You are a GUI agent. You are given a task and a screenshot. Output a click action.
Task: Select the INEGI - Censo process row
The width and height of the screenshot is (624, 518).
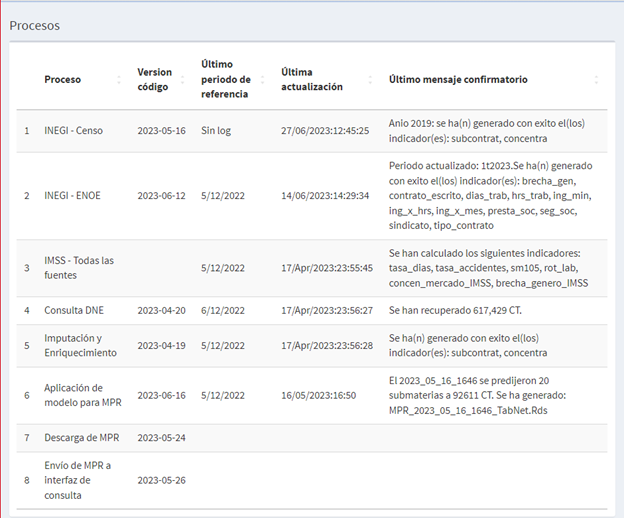[x=73, y=130]
